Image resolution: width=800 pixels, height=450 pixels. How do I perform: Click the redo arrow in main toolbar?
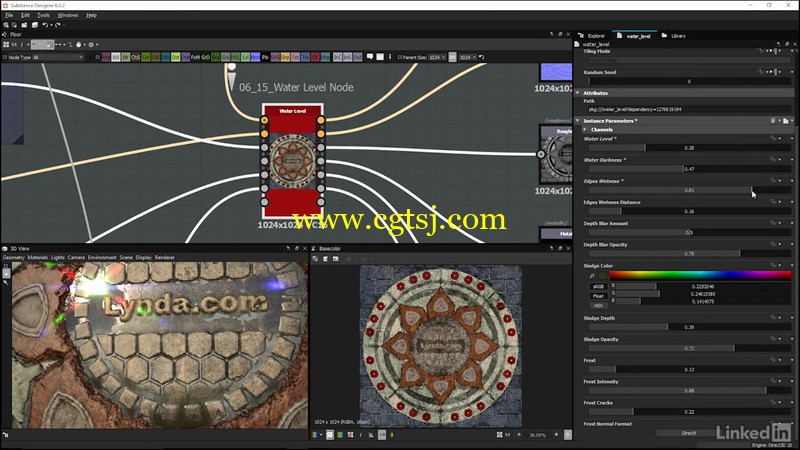[x=58, y=24]
